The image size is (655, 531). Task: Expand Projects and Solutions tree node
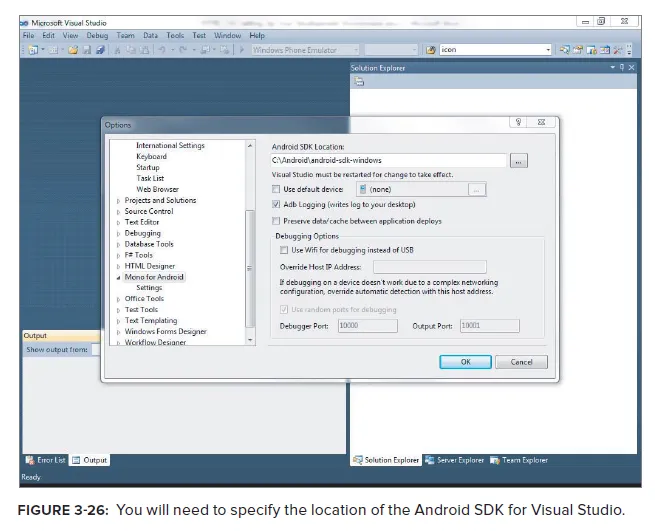pyautogui.click(x=119, y=201)
